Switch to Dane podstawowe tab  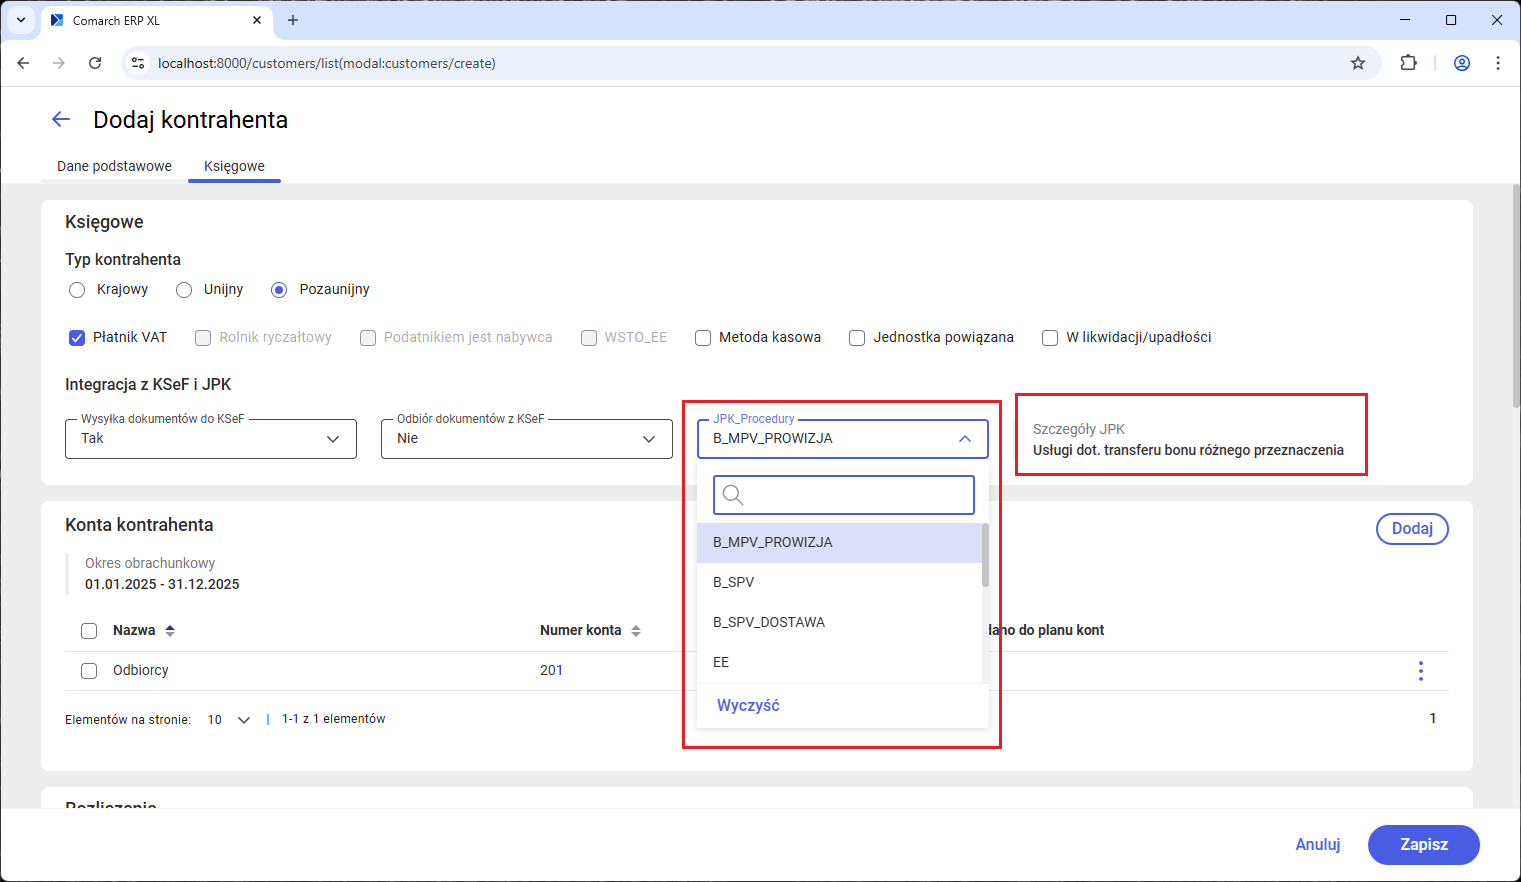pyautogui.click(x=114, y=166)
